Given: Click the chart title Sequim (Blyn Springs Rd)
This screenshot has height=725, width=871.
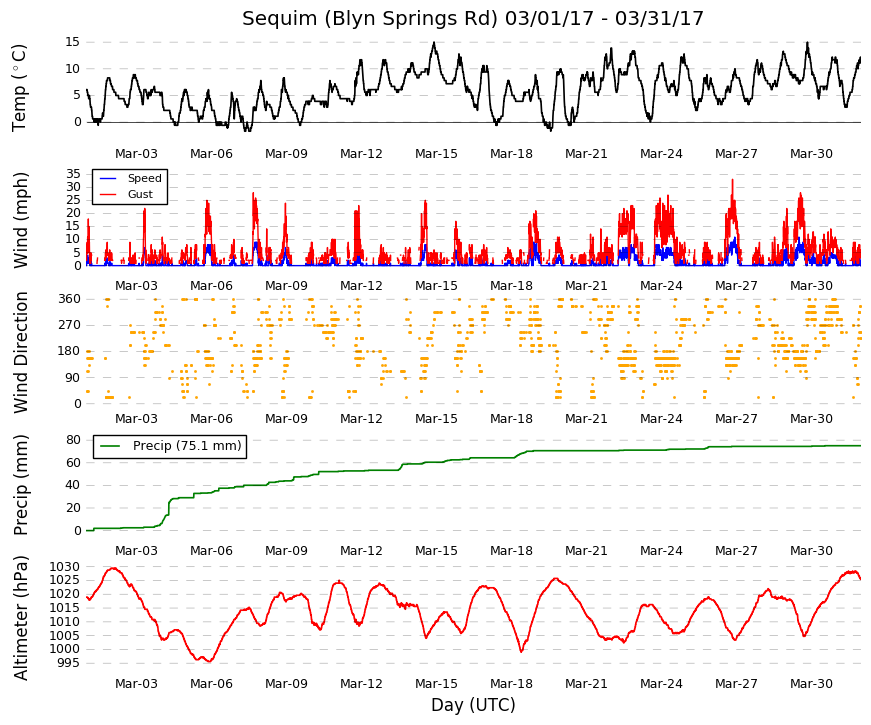Looking at the screenshot, I should tap(369, 19).
